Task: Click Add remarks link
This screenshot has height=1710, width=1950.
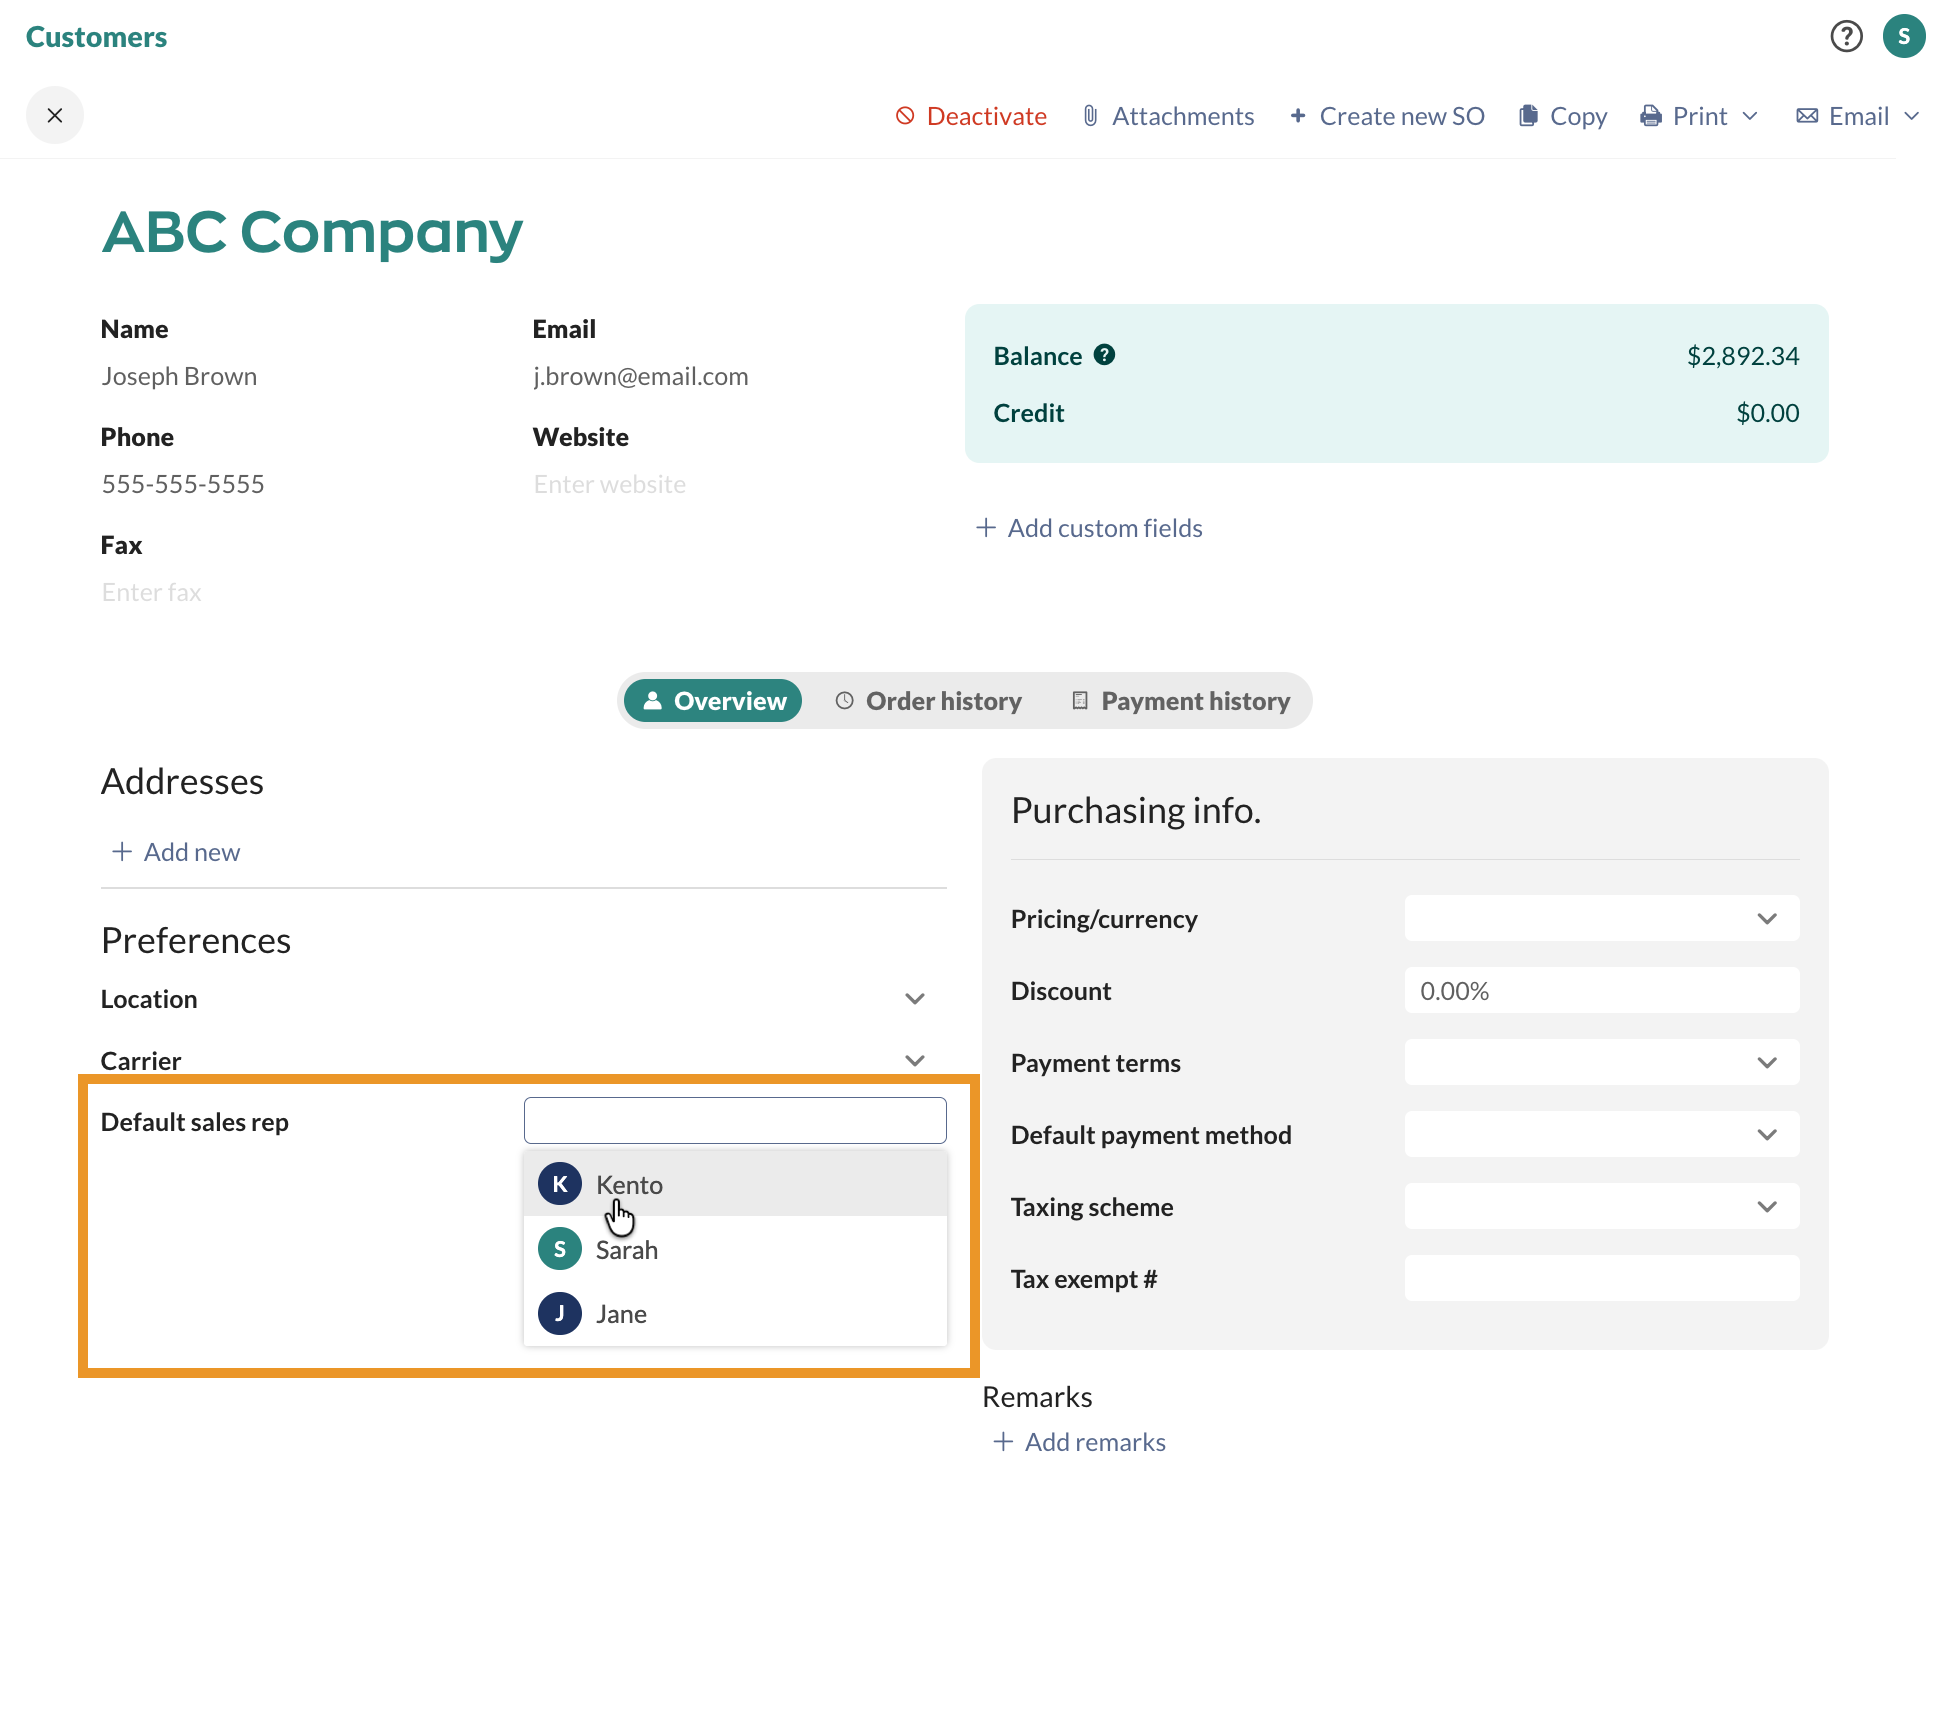Action: coord(1079,1442)
